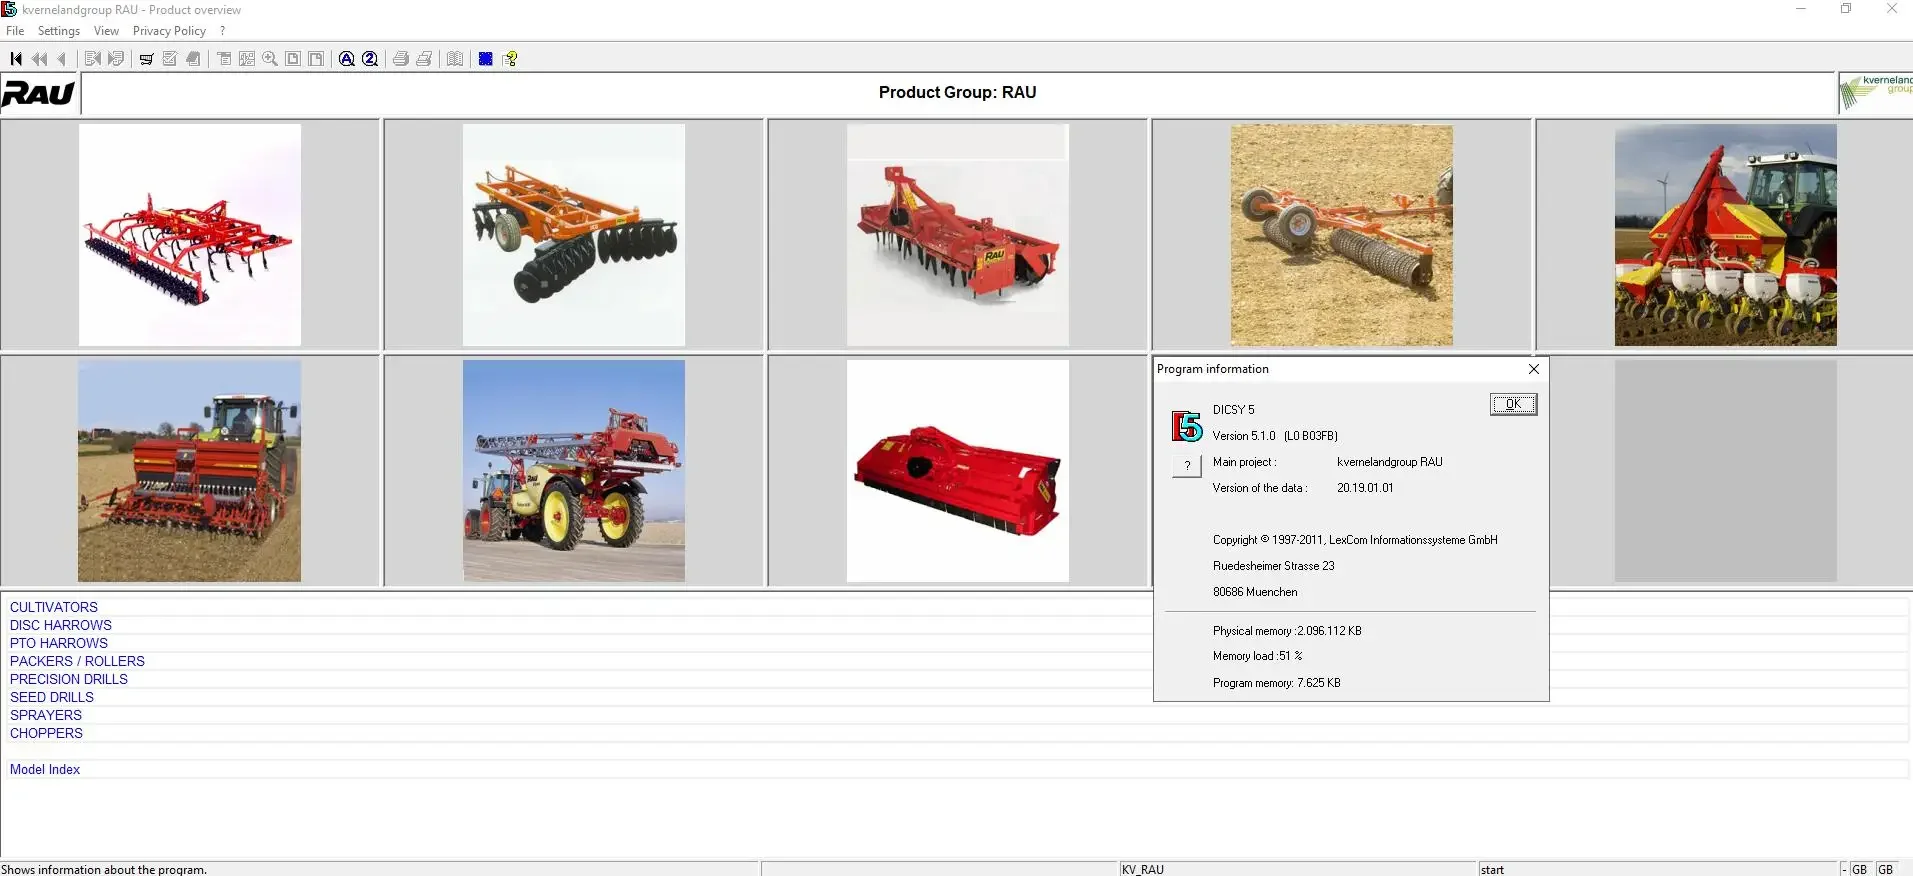Click the 'Memory load :51 %' line
This screenshot has width=1913, height=876.
pos(1258,656)
